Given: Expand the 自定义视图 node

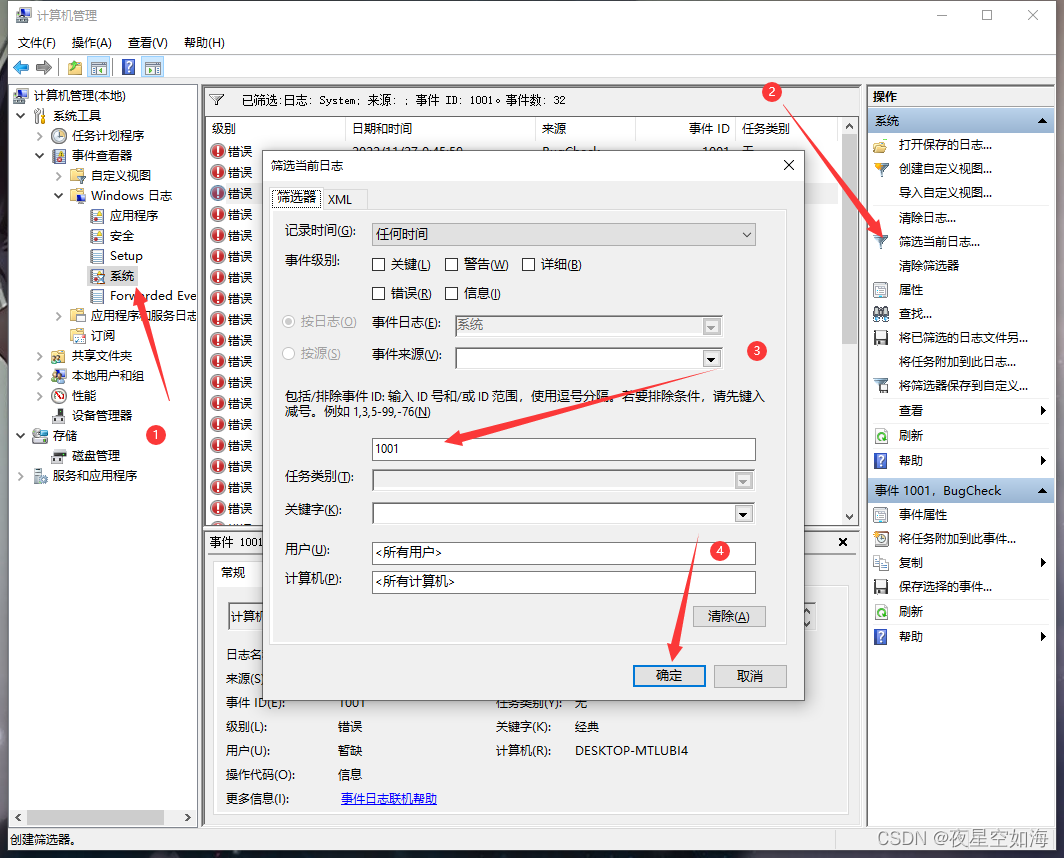Looking at the screenshot, I should (58, 176).
